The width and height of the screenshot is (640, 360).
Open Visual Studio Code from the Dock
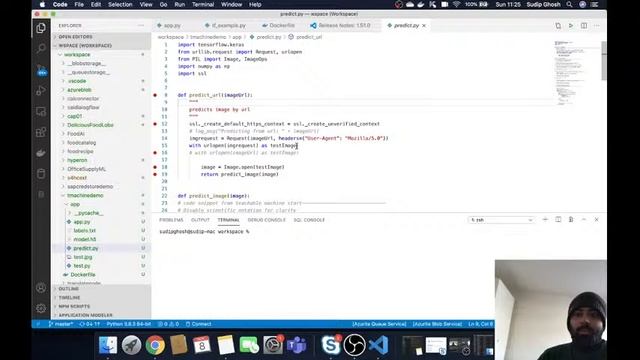[379, 345]
